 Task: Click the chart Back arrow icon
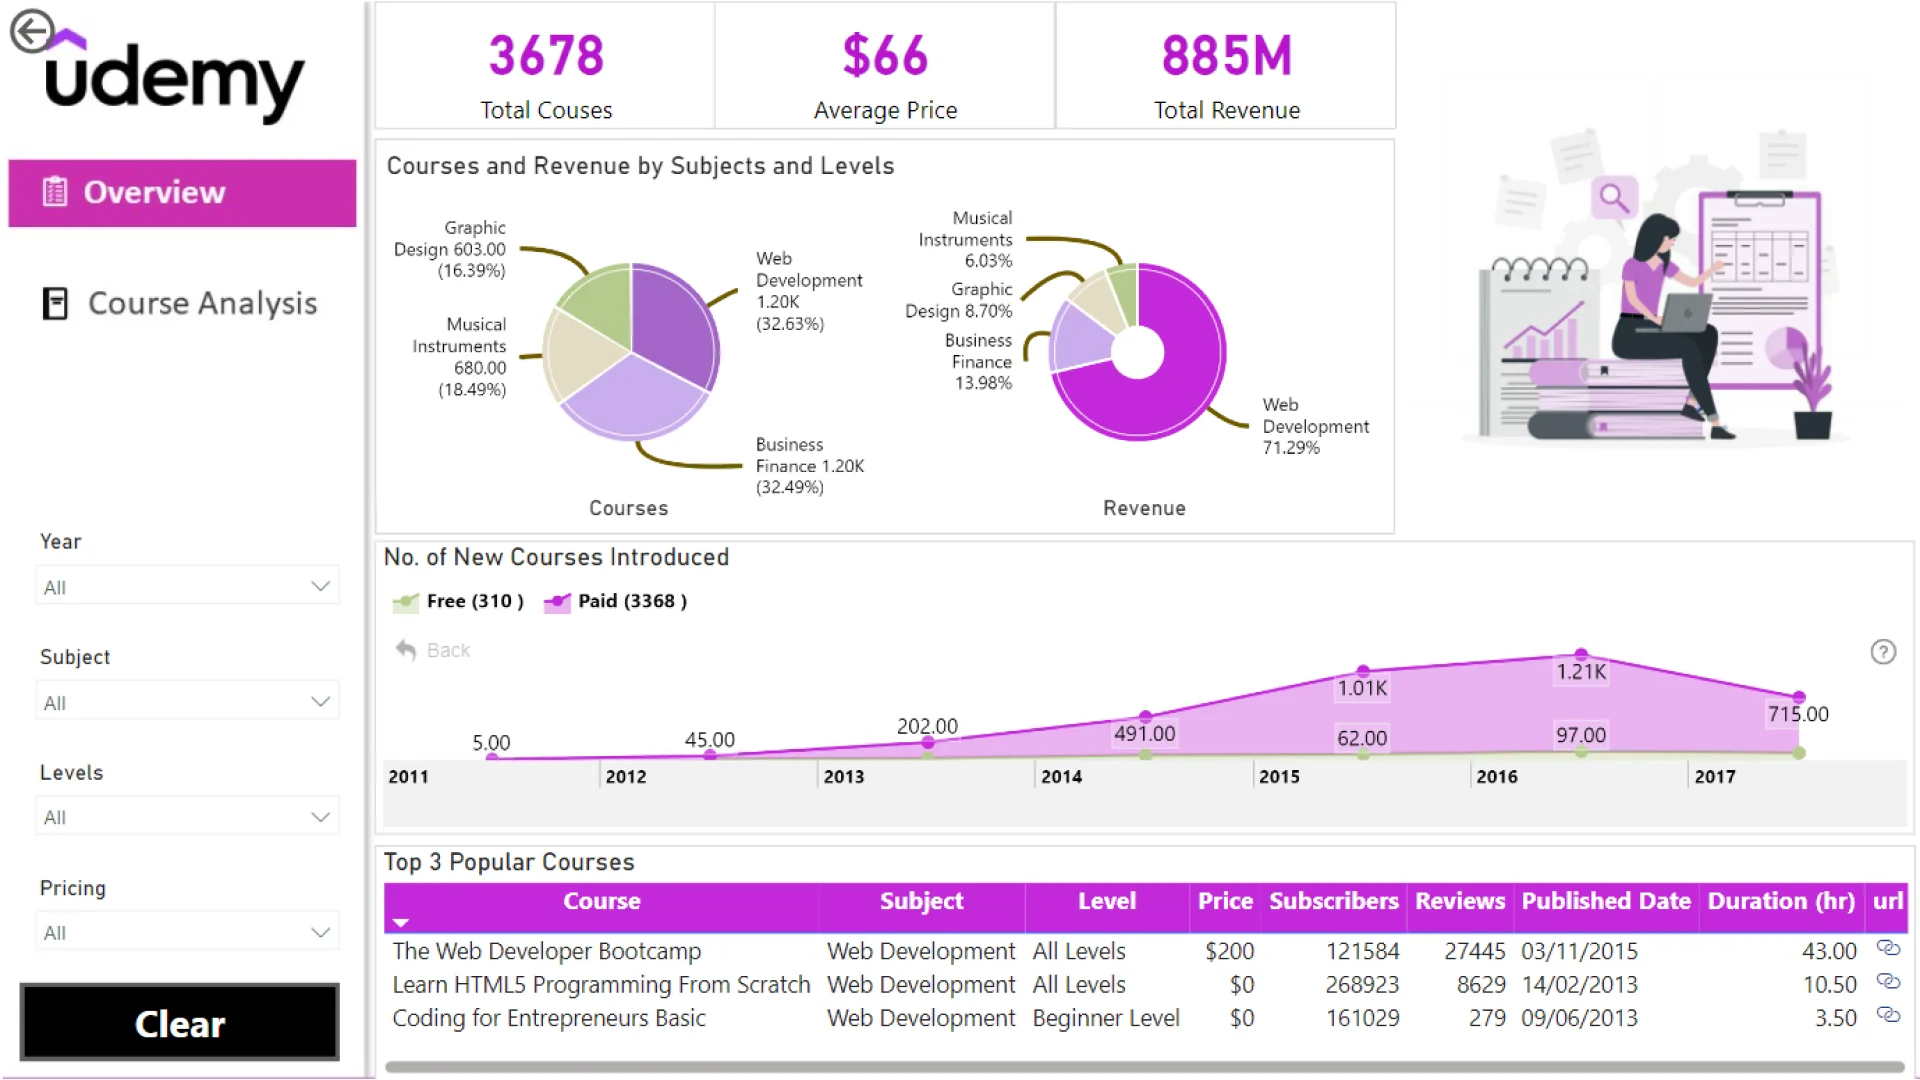pyautogui.click(x=405, y=650)
